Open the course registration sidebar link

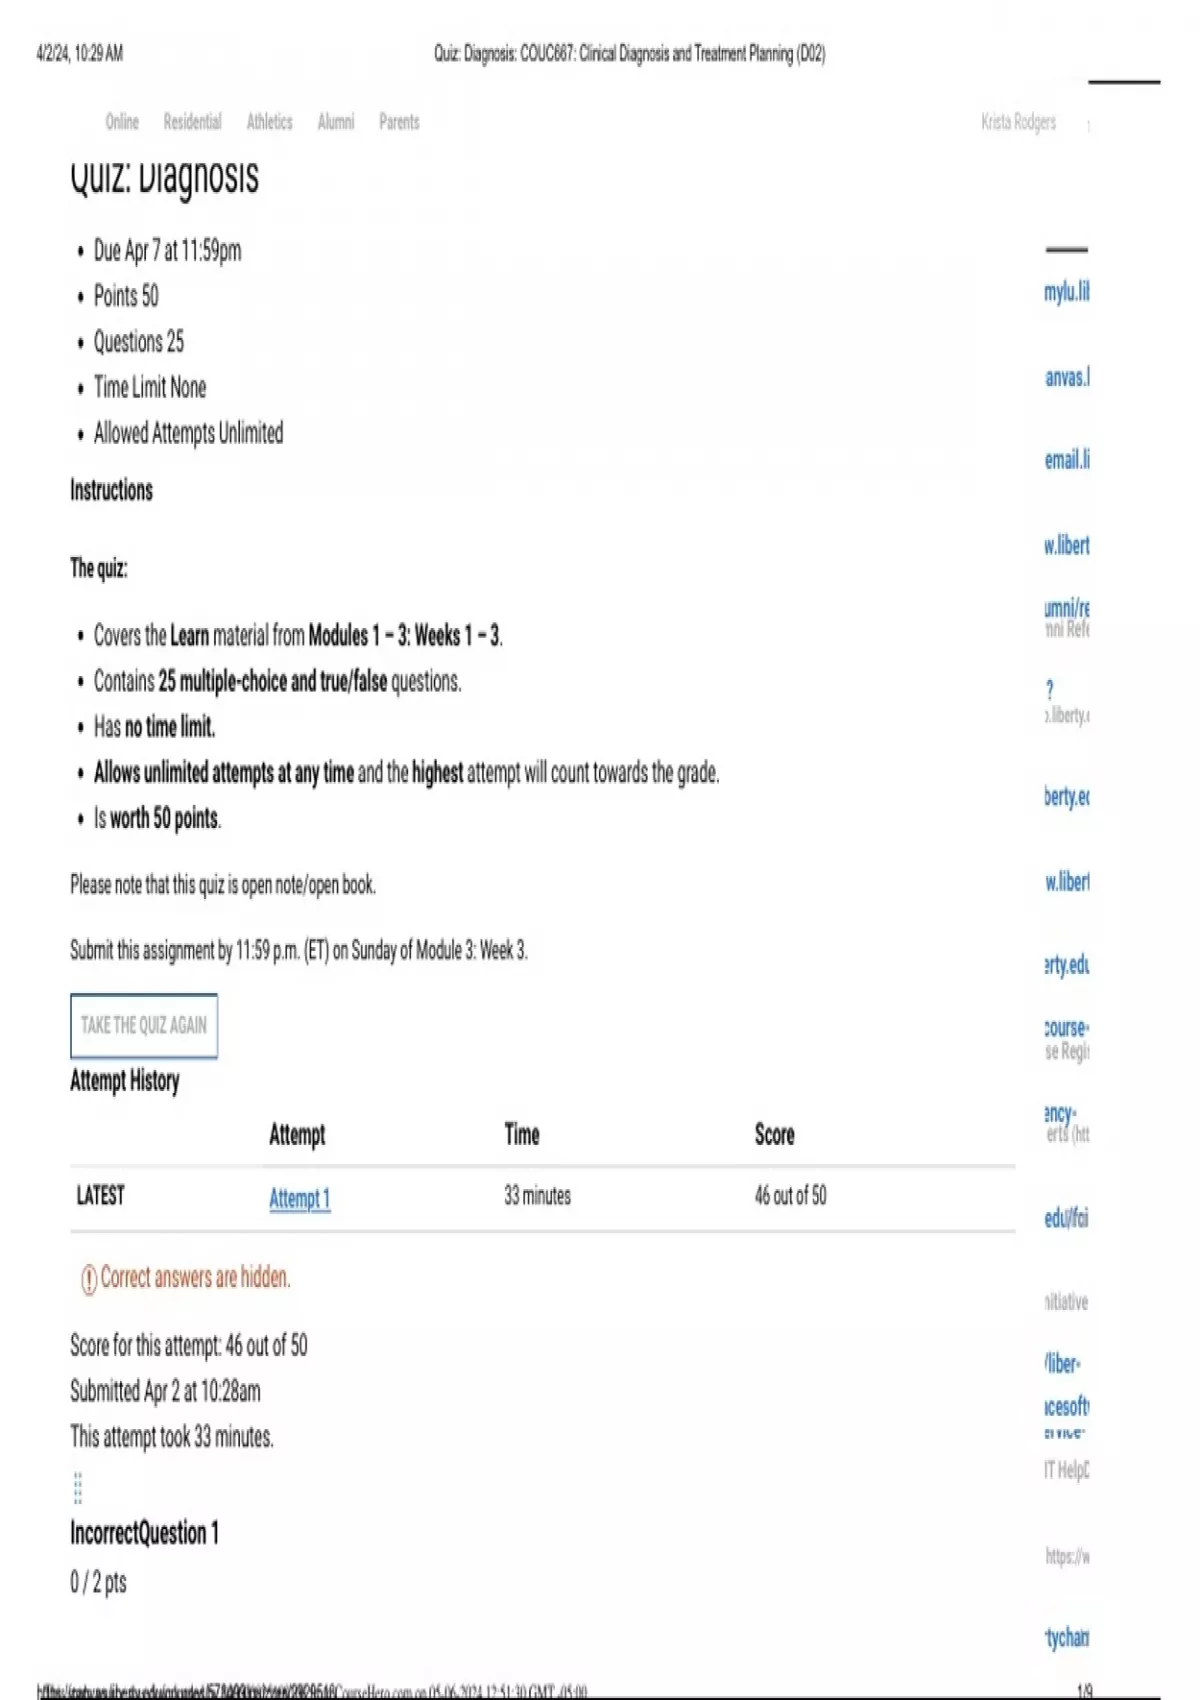coord(1066,1028)
